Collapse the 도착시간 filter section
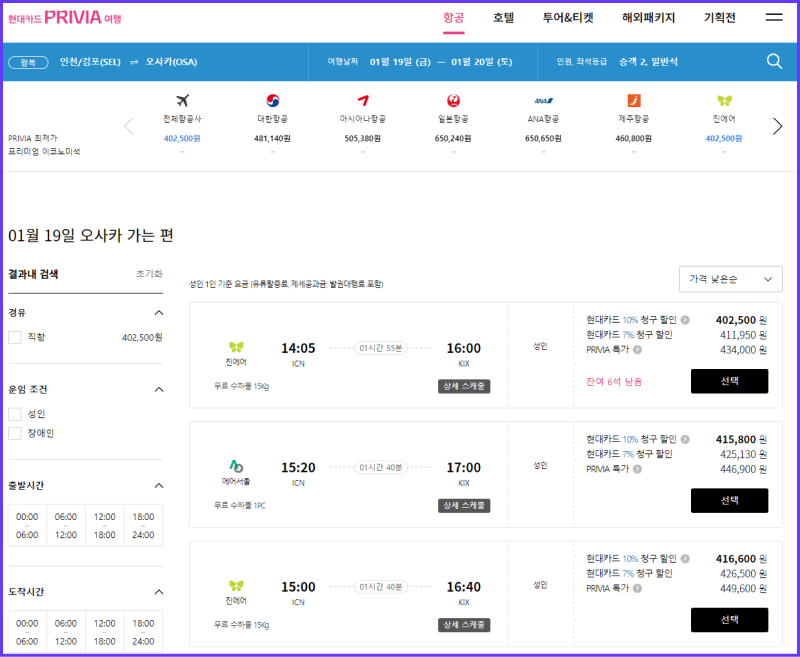800x657 pixels. [159, 592]
